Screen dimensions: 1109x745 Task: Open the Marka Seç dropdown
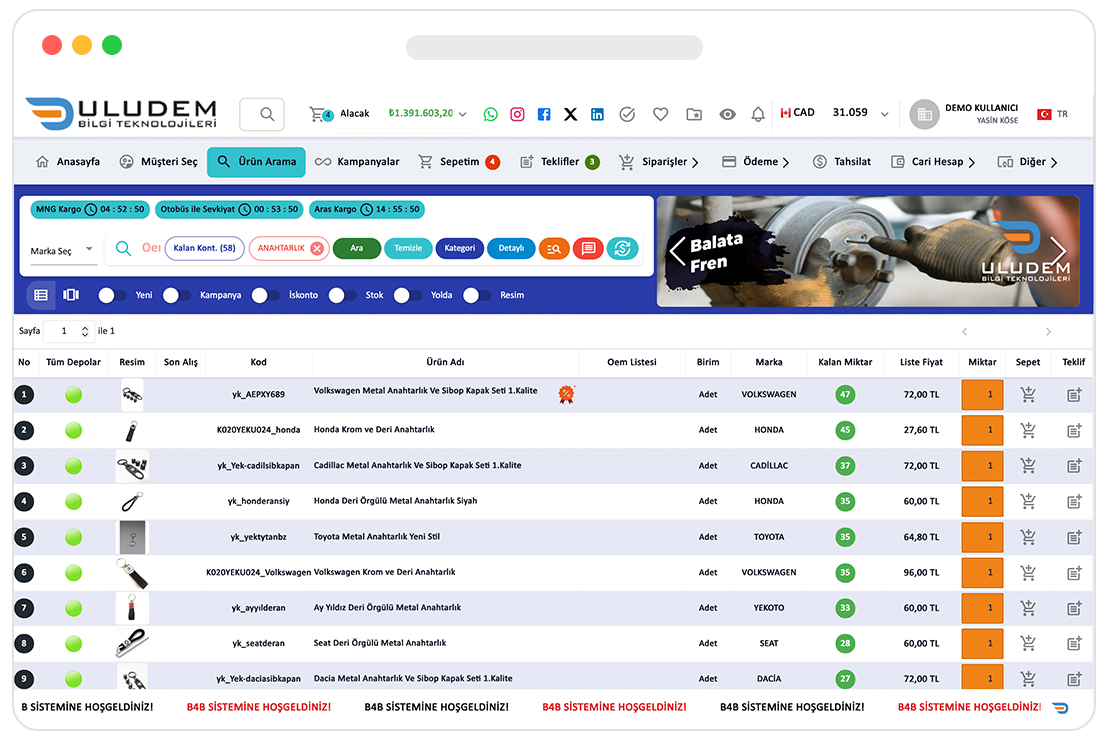coord(62,250)
